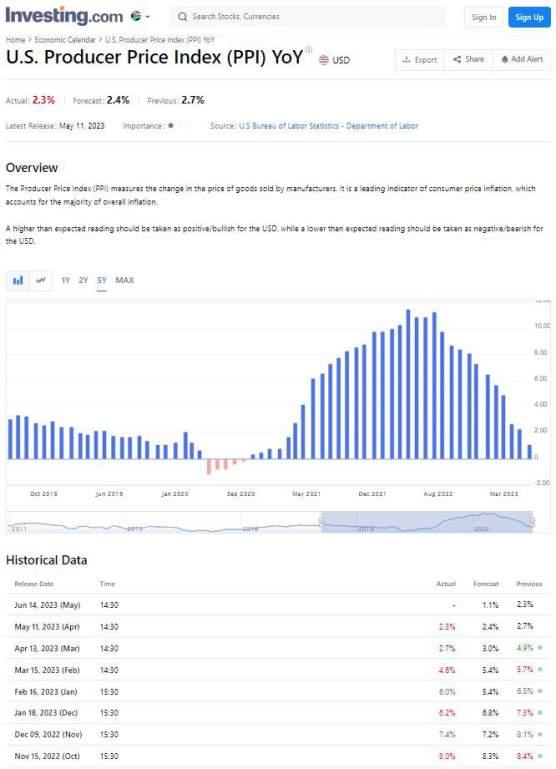Click the USD flag icon
This screenshot has width=556, height=769.
[x=324, y=60]
